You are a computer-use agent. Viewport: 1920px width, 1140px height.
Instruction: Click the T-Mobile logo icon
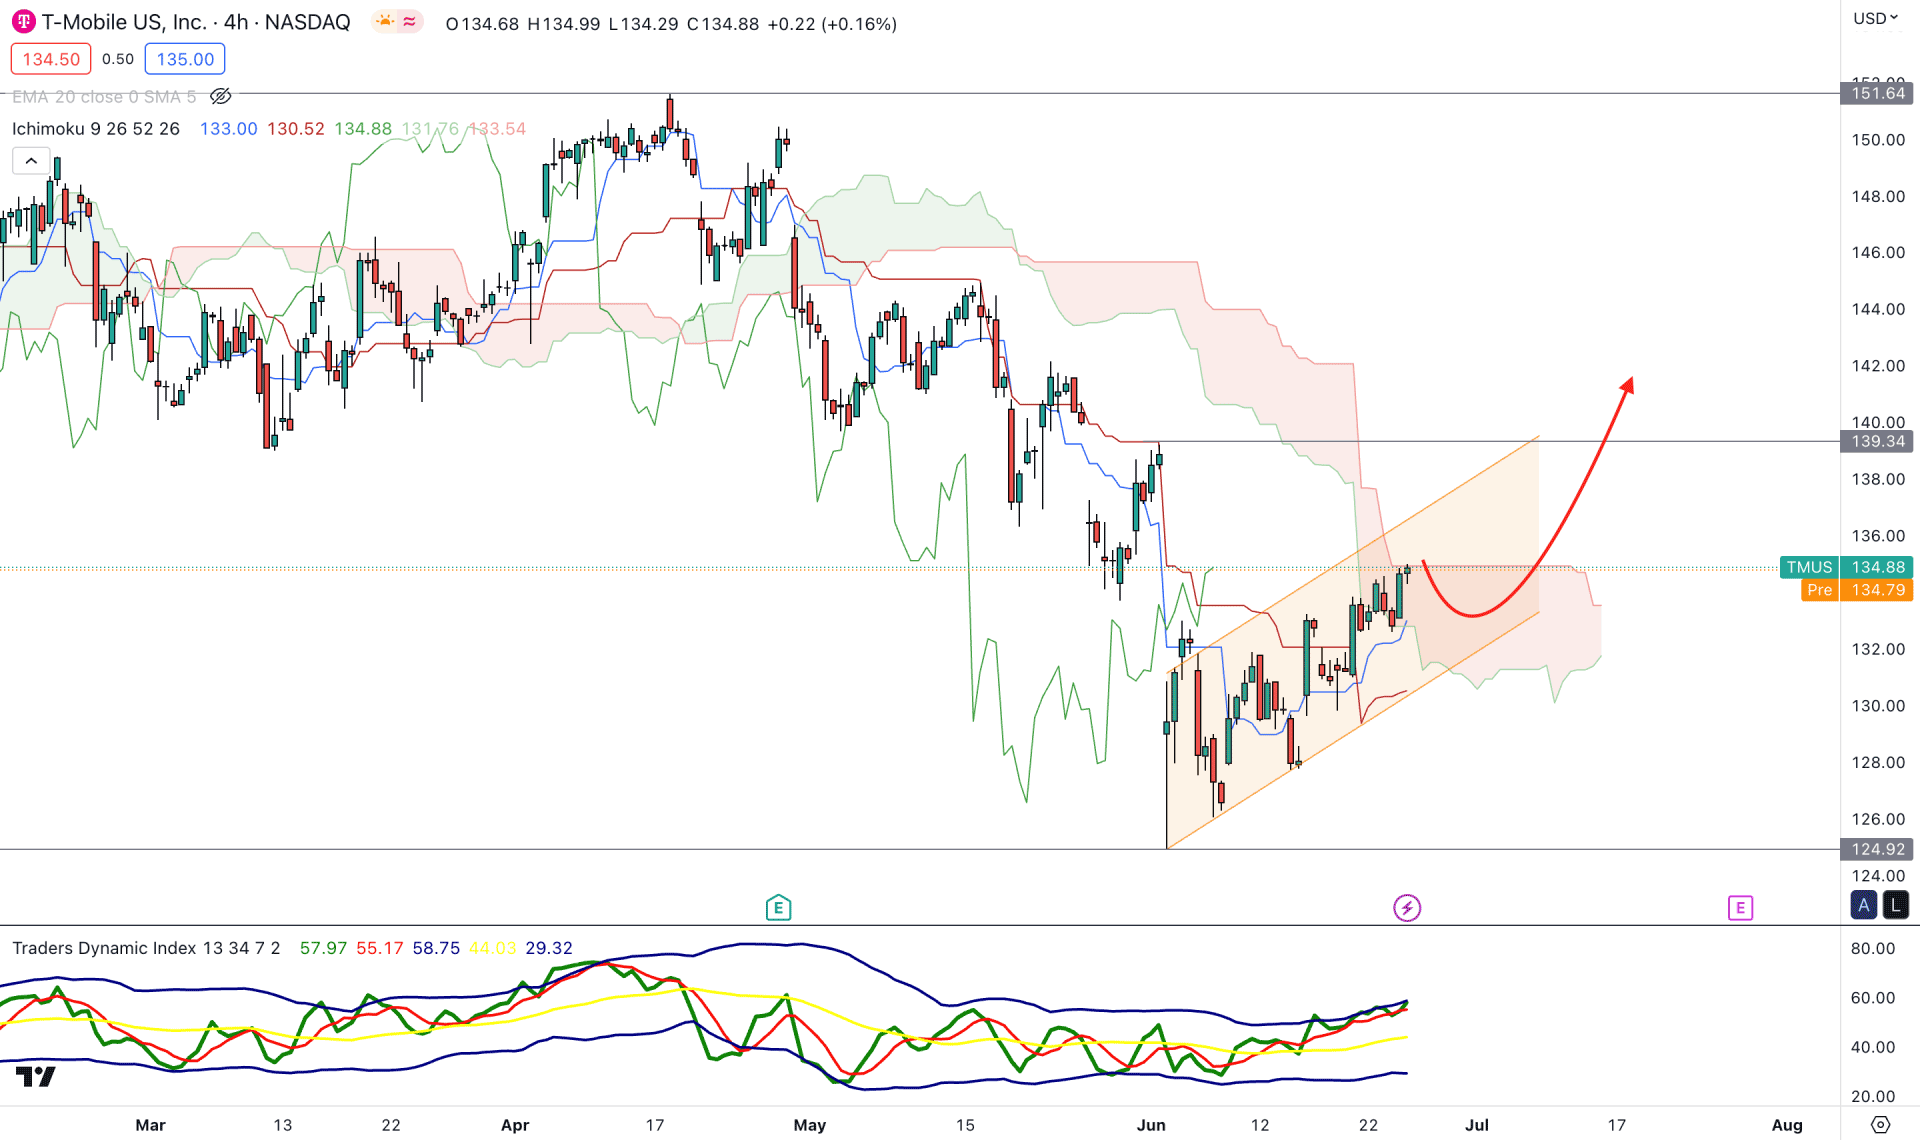[24, 22]
